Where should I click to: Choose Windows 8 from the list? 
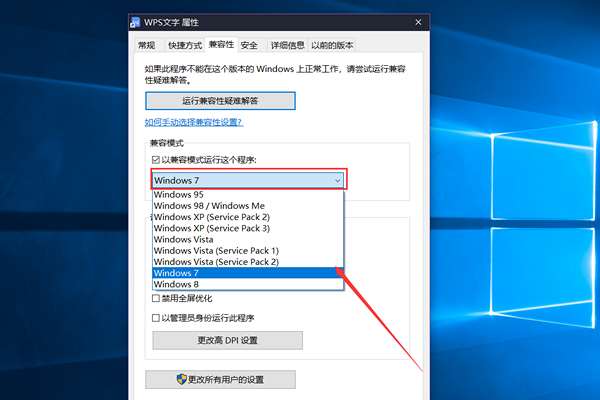click(248, 284)
